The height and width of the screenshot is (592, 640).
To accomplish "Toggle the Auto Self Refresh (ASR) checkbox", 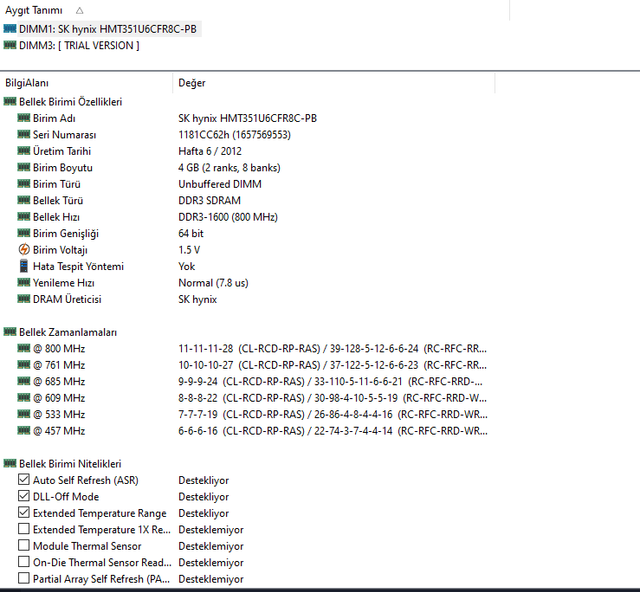I will pyautogui.click(x=24, y=479).
